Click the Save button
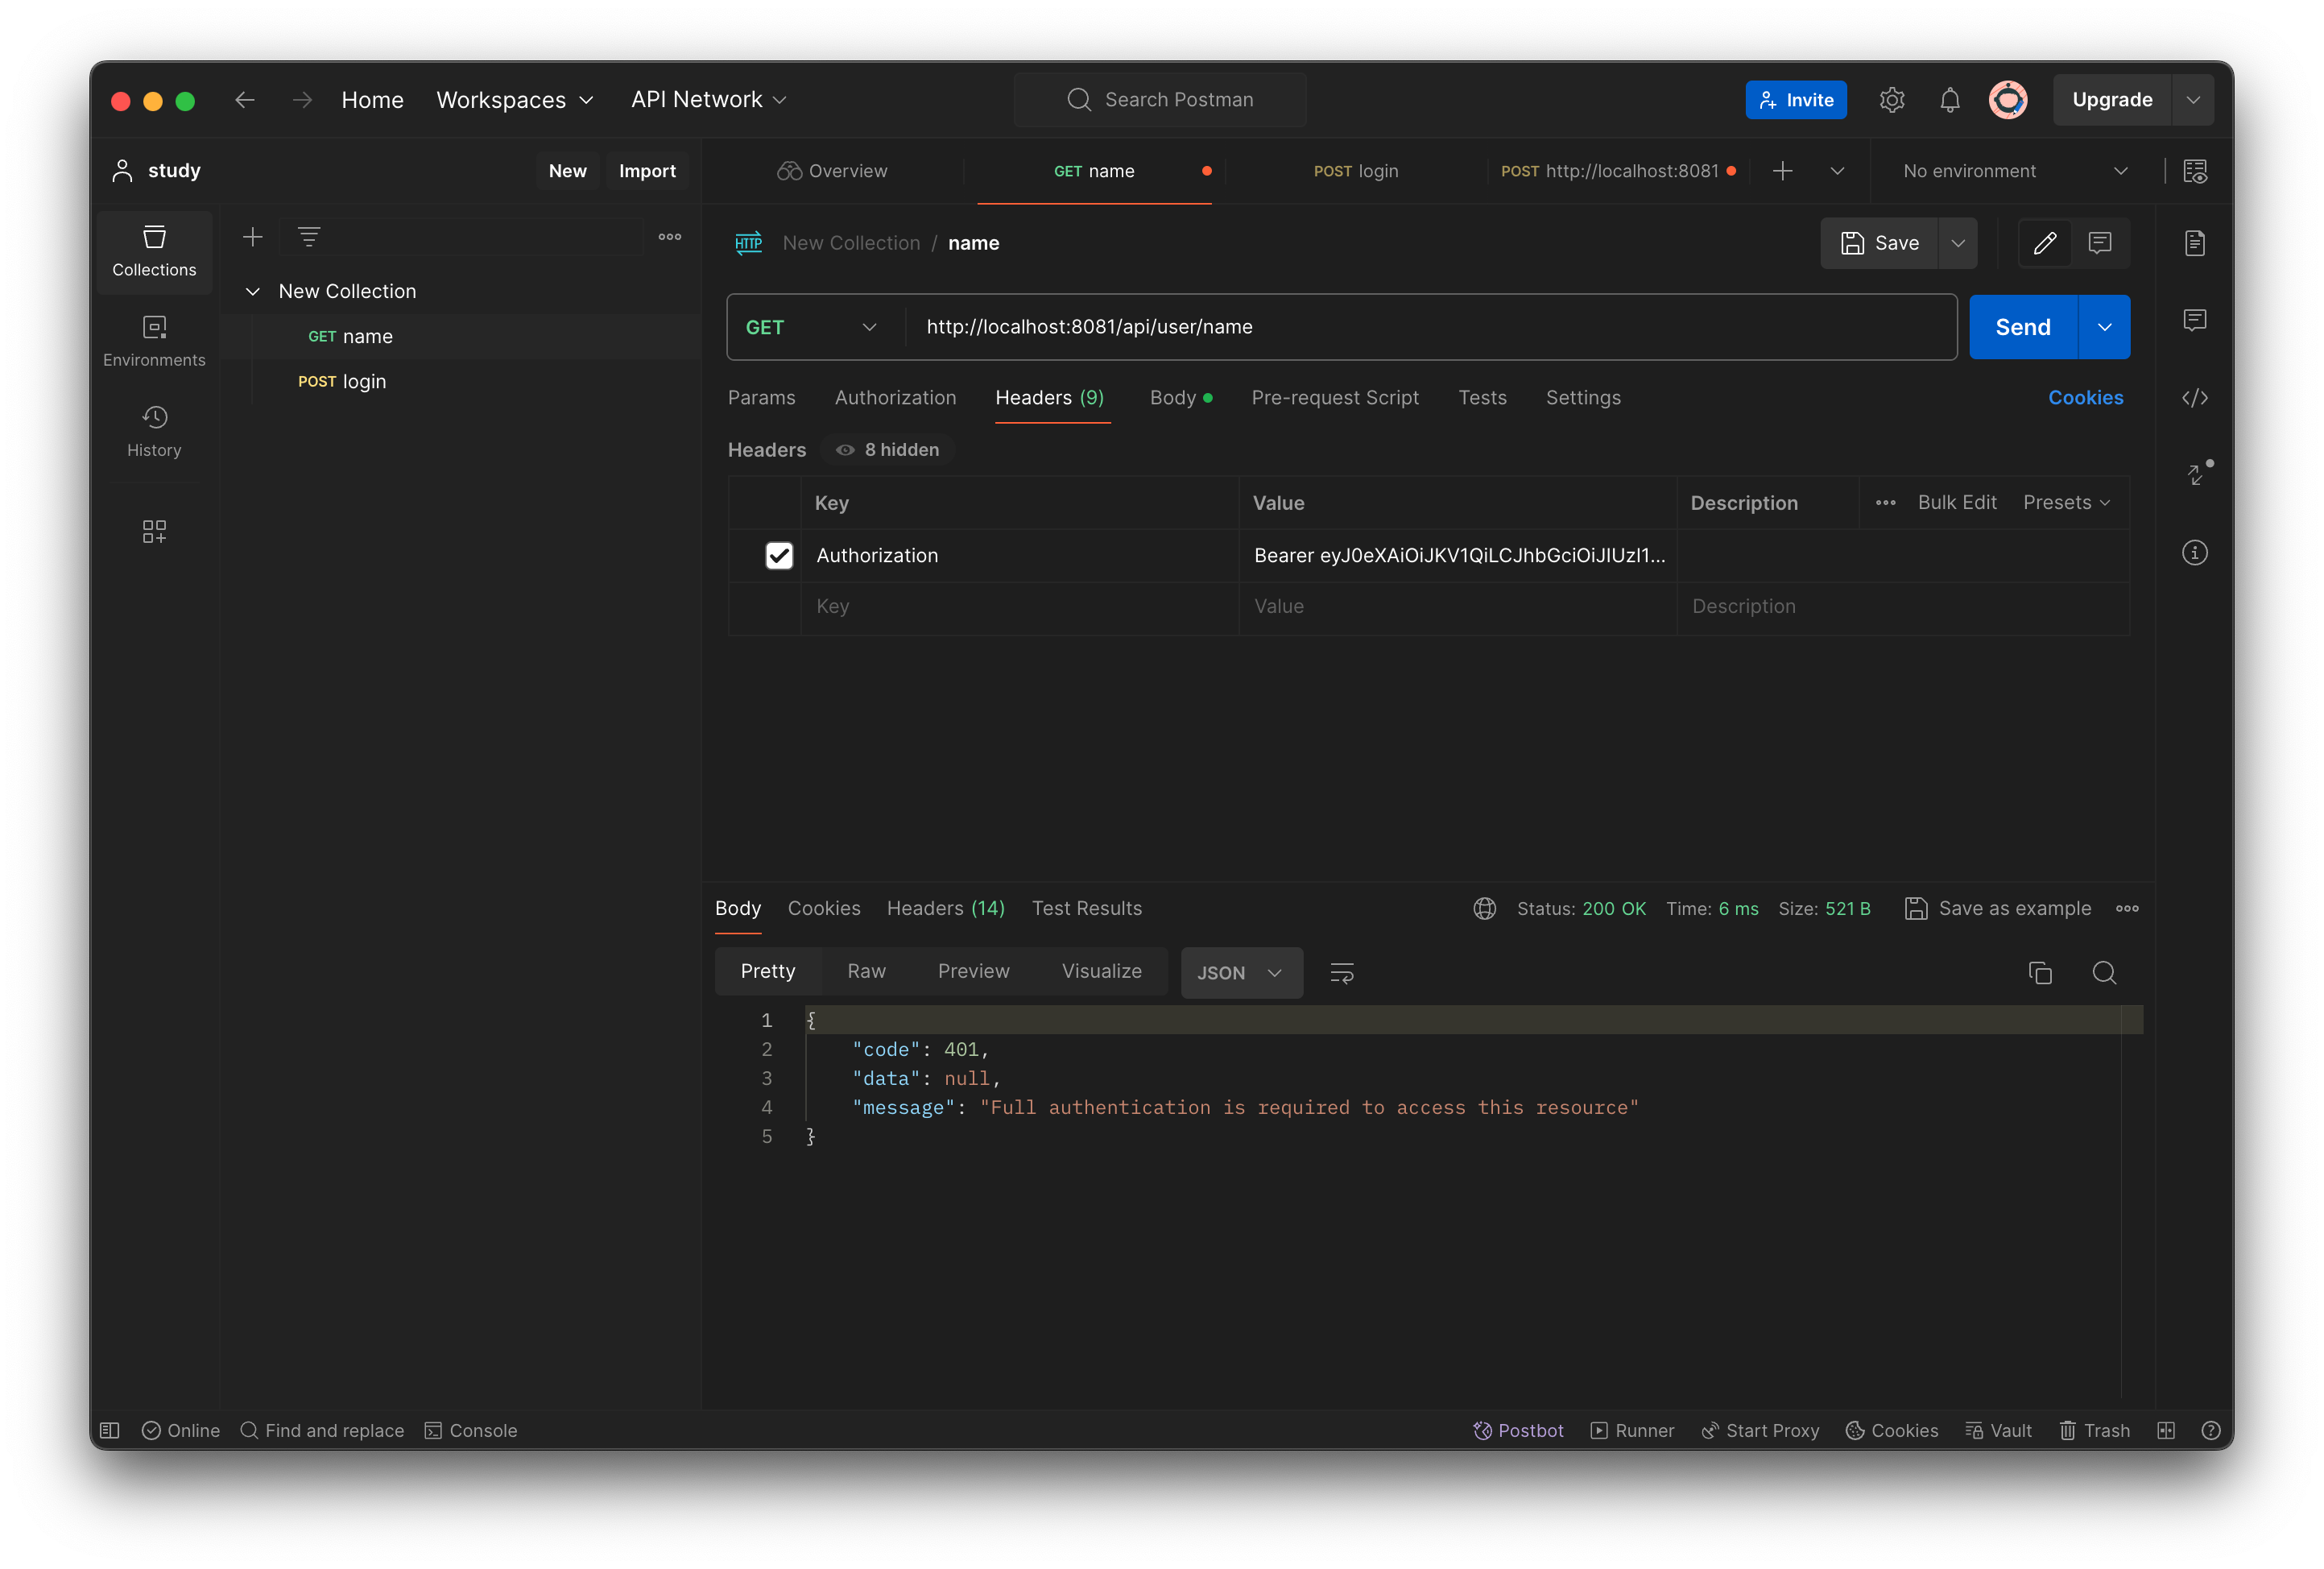Viewport: 2324px width, 1569px height. click(x=1880, y=243)
